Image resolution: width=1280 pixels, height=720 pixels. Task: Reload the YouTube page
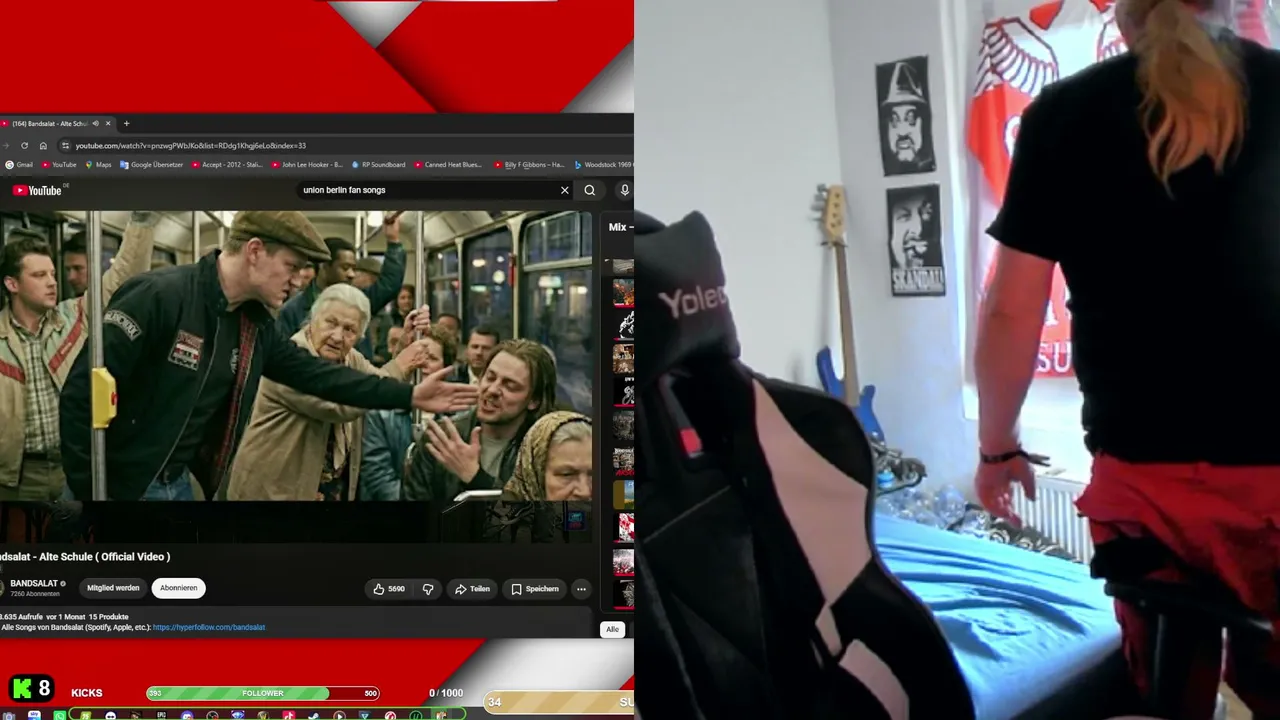coord(24,146)
